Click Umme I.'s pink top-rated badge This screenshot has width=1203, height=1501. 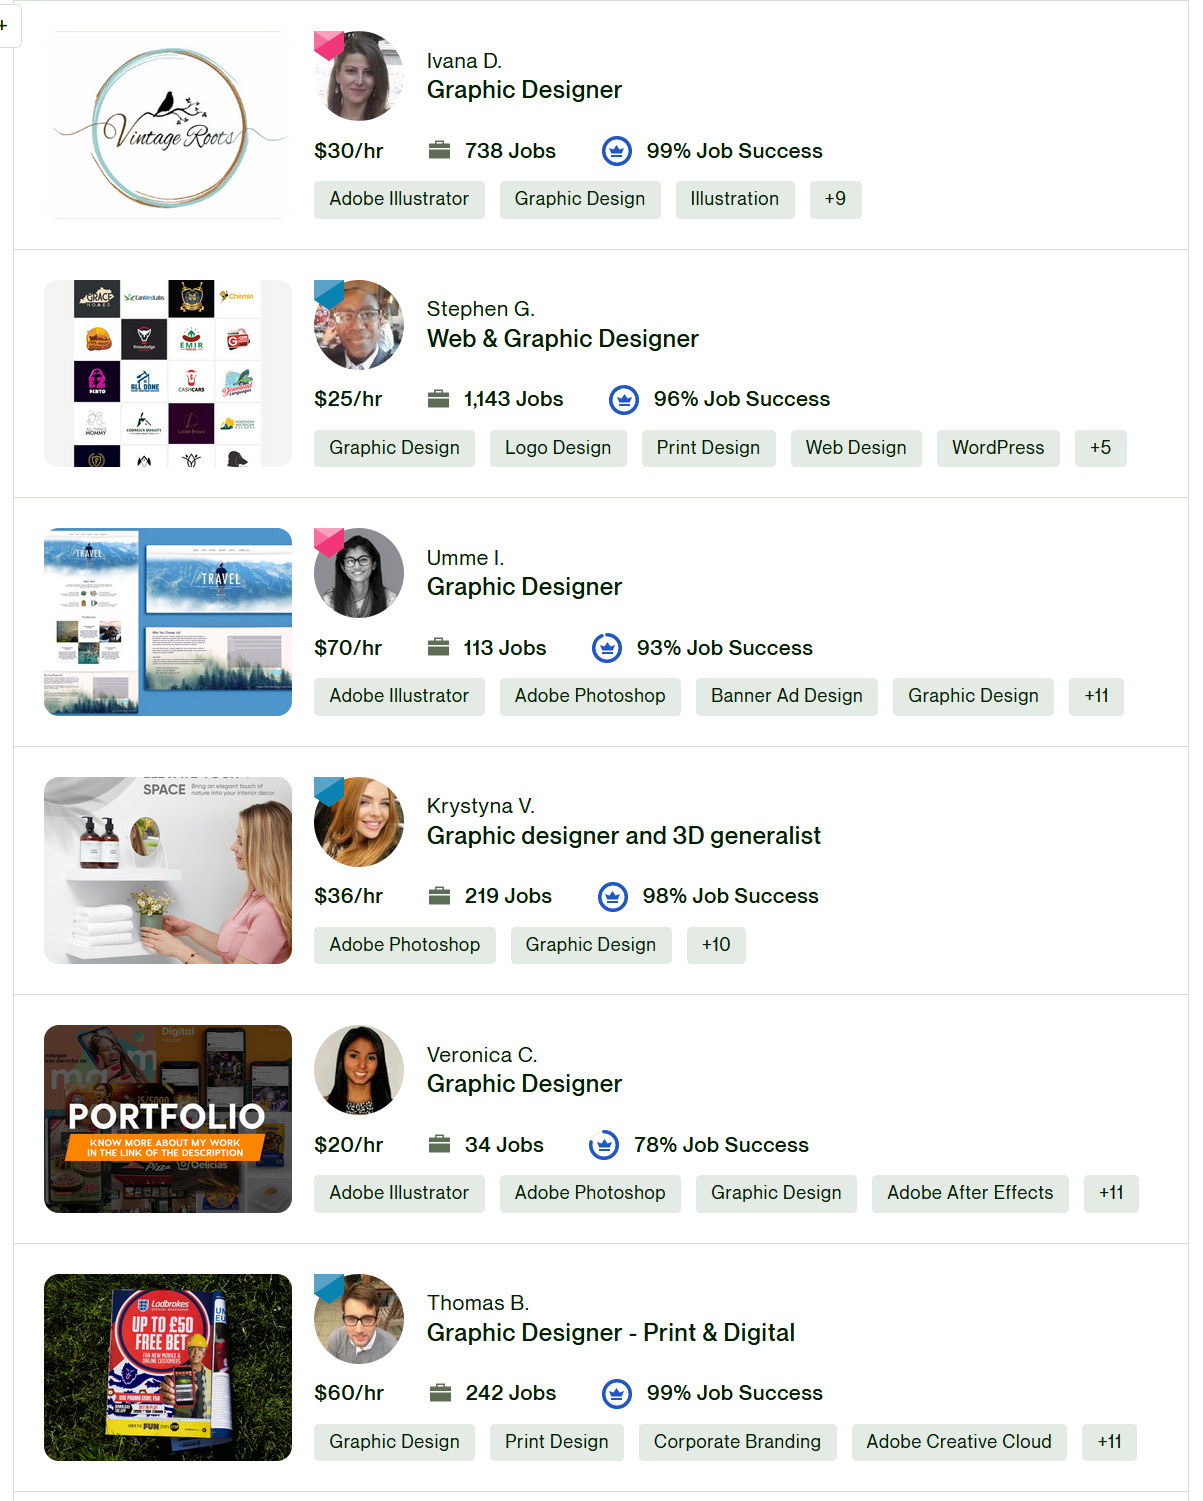328,542
